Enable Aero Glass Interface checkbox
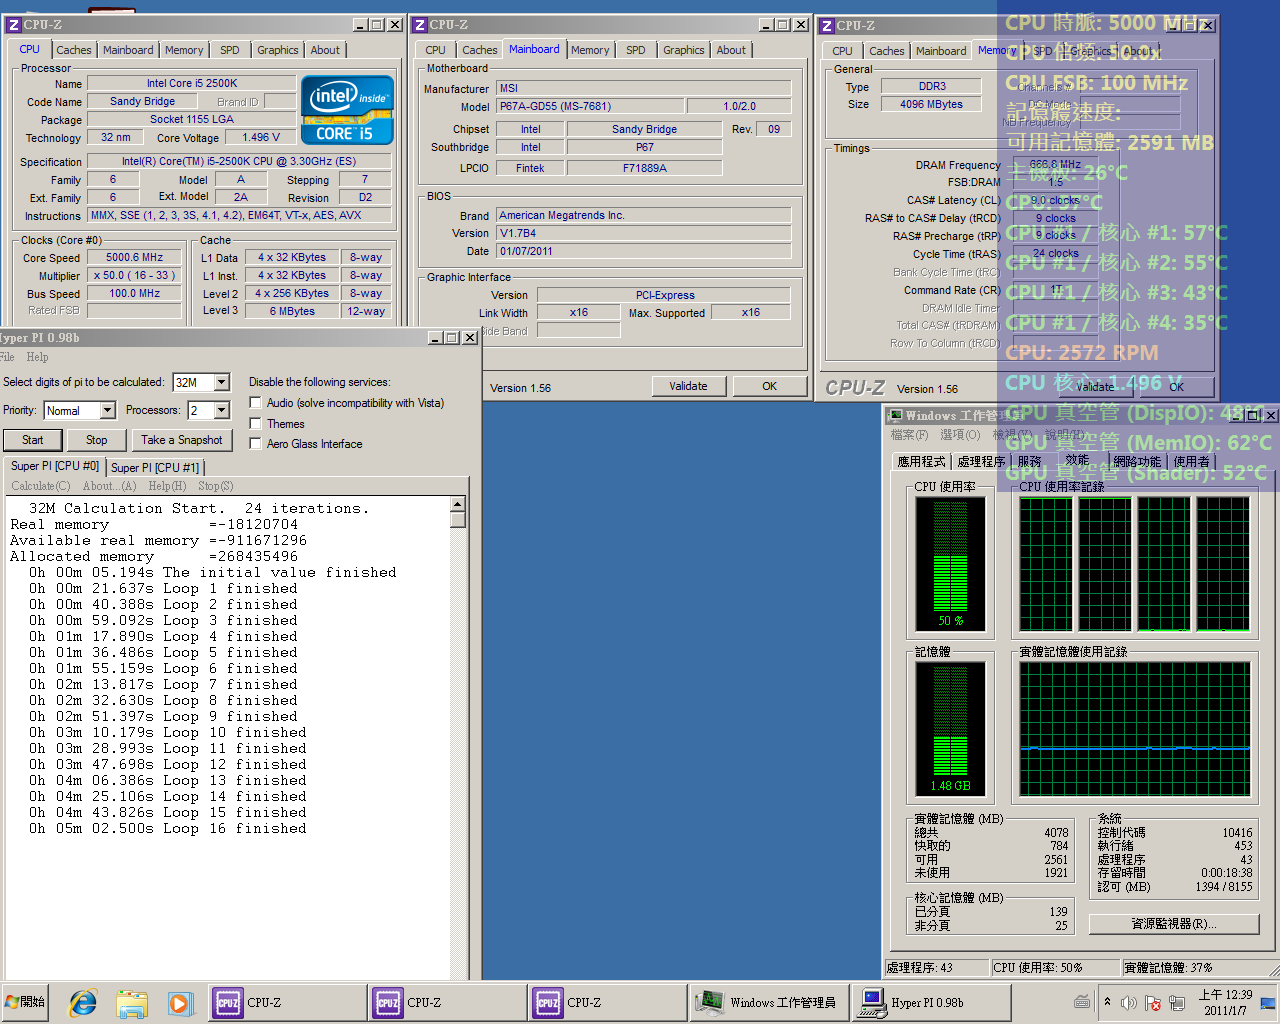 click(256, 443)
